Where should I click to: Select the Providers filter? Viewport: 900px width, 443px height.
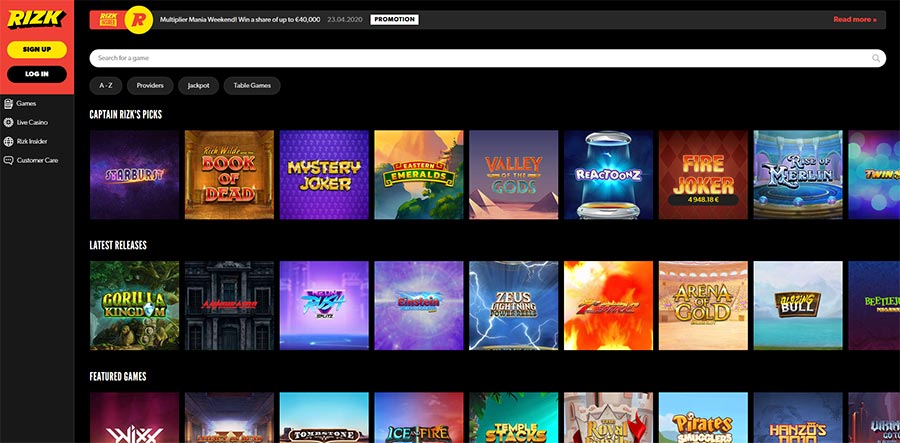pos(150,86)
